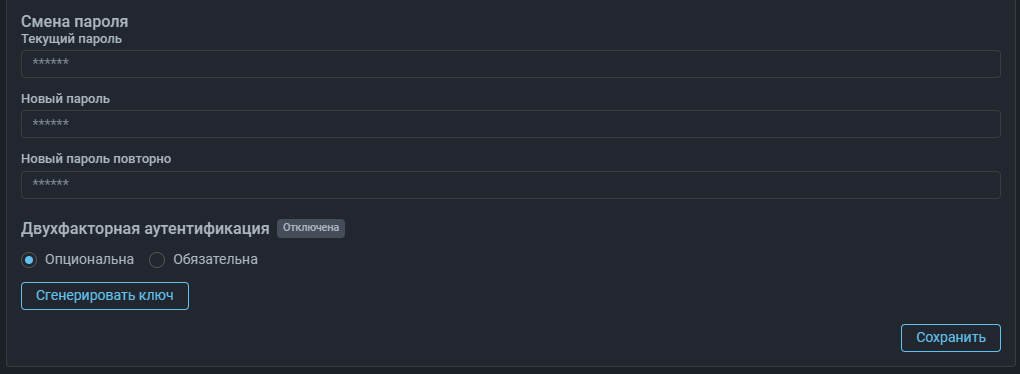Click the Двухфакторная аутентификация heading
1020x374 pixels.
pyautogui.click(x=145, y=229)
